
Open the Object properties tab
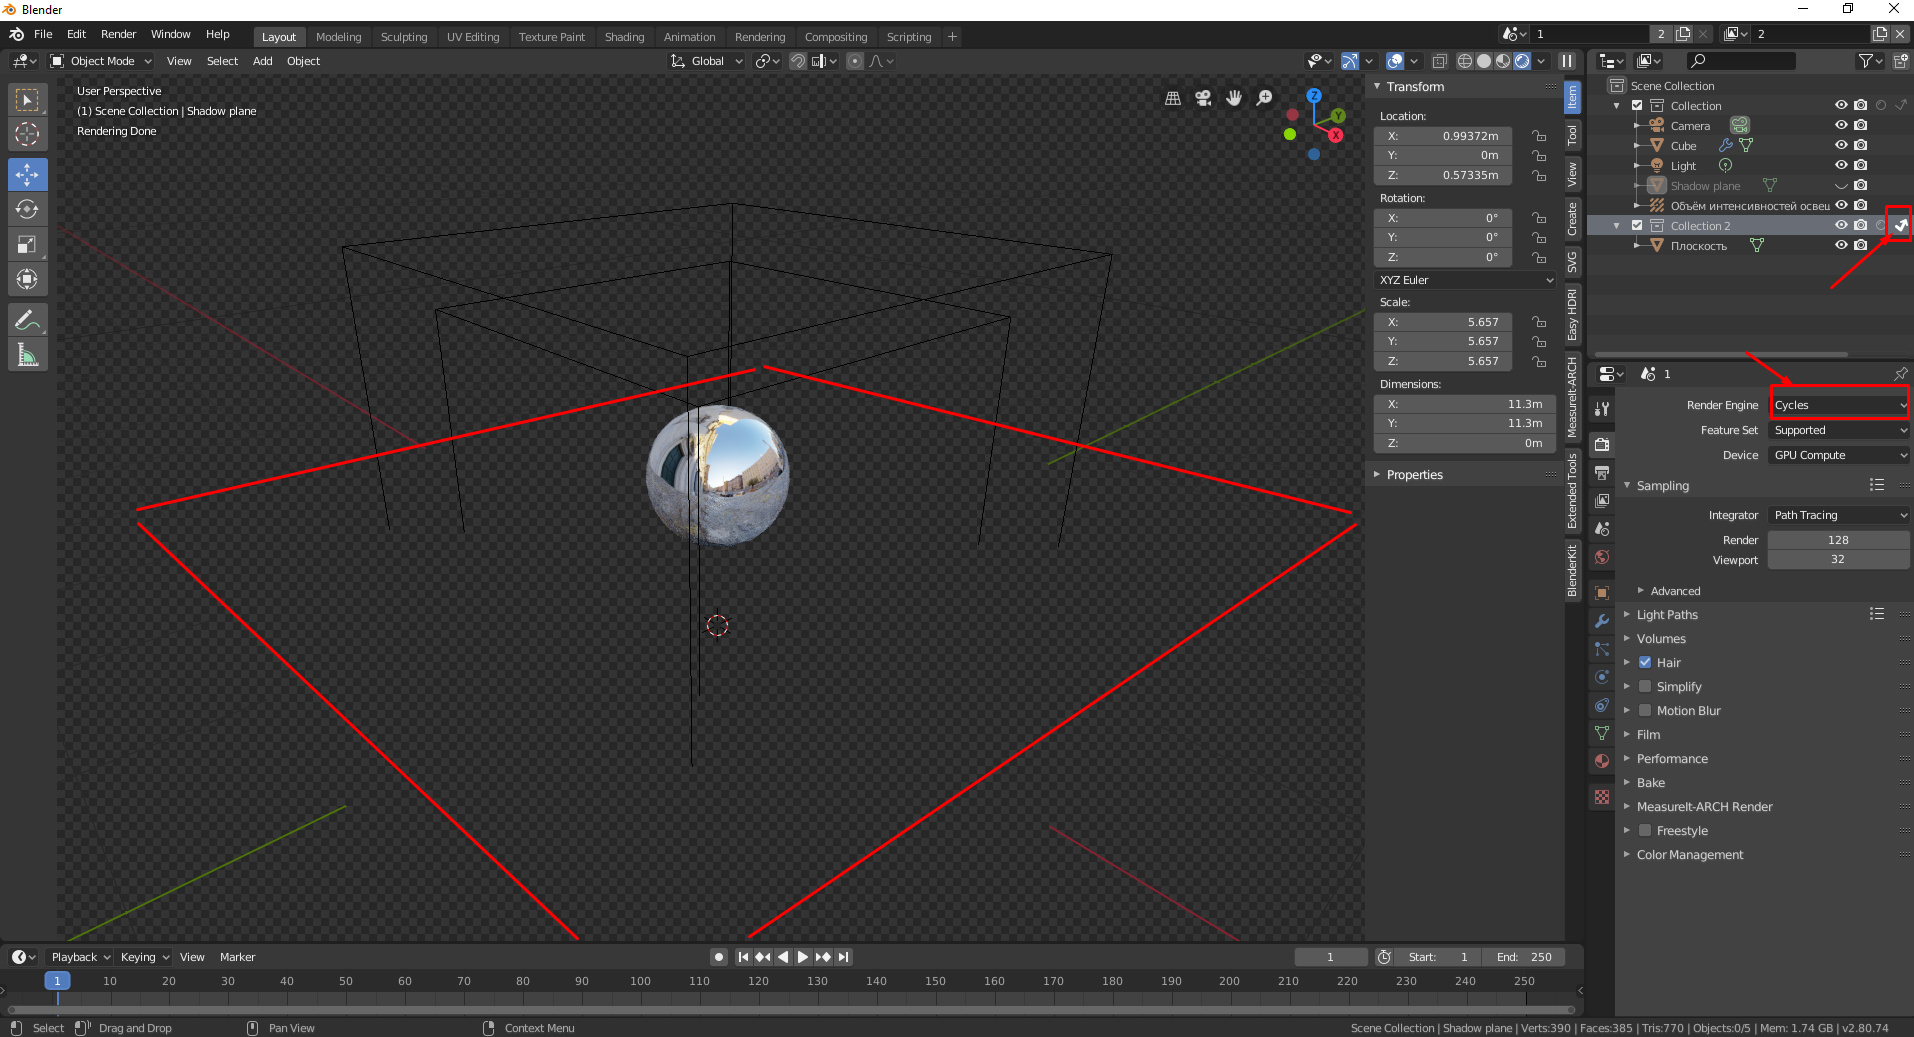(x=1602, y=593)
